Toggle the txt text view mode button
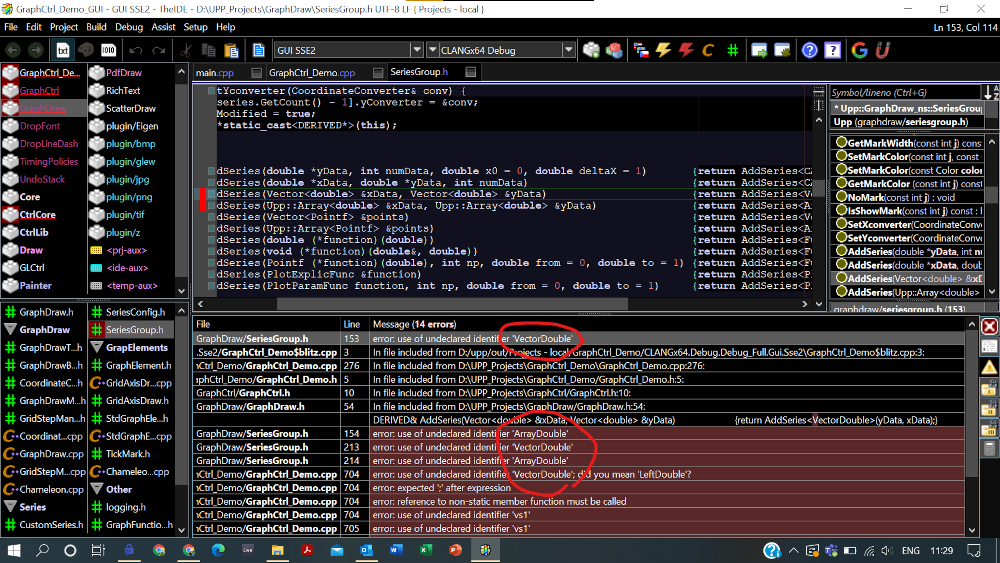This screenshot has height=563, width=1000. click(x=62, y=49)
